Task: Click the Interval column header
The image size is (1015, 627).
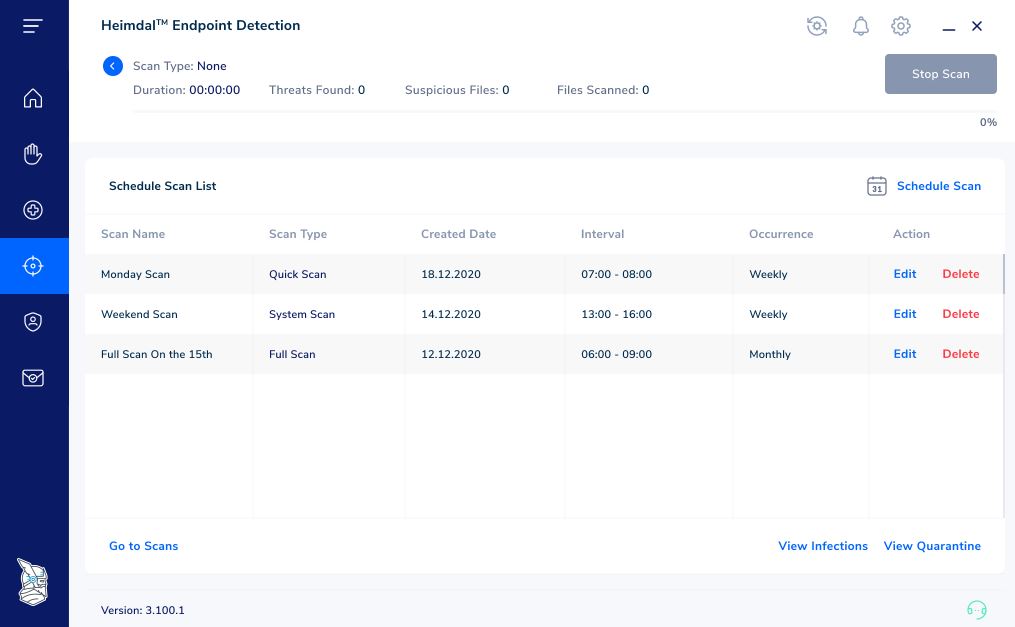Action: point(602,234)
